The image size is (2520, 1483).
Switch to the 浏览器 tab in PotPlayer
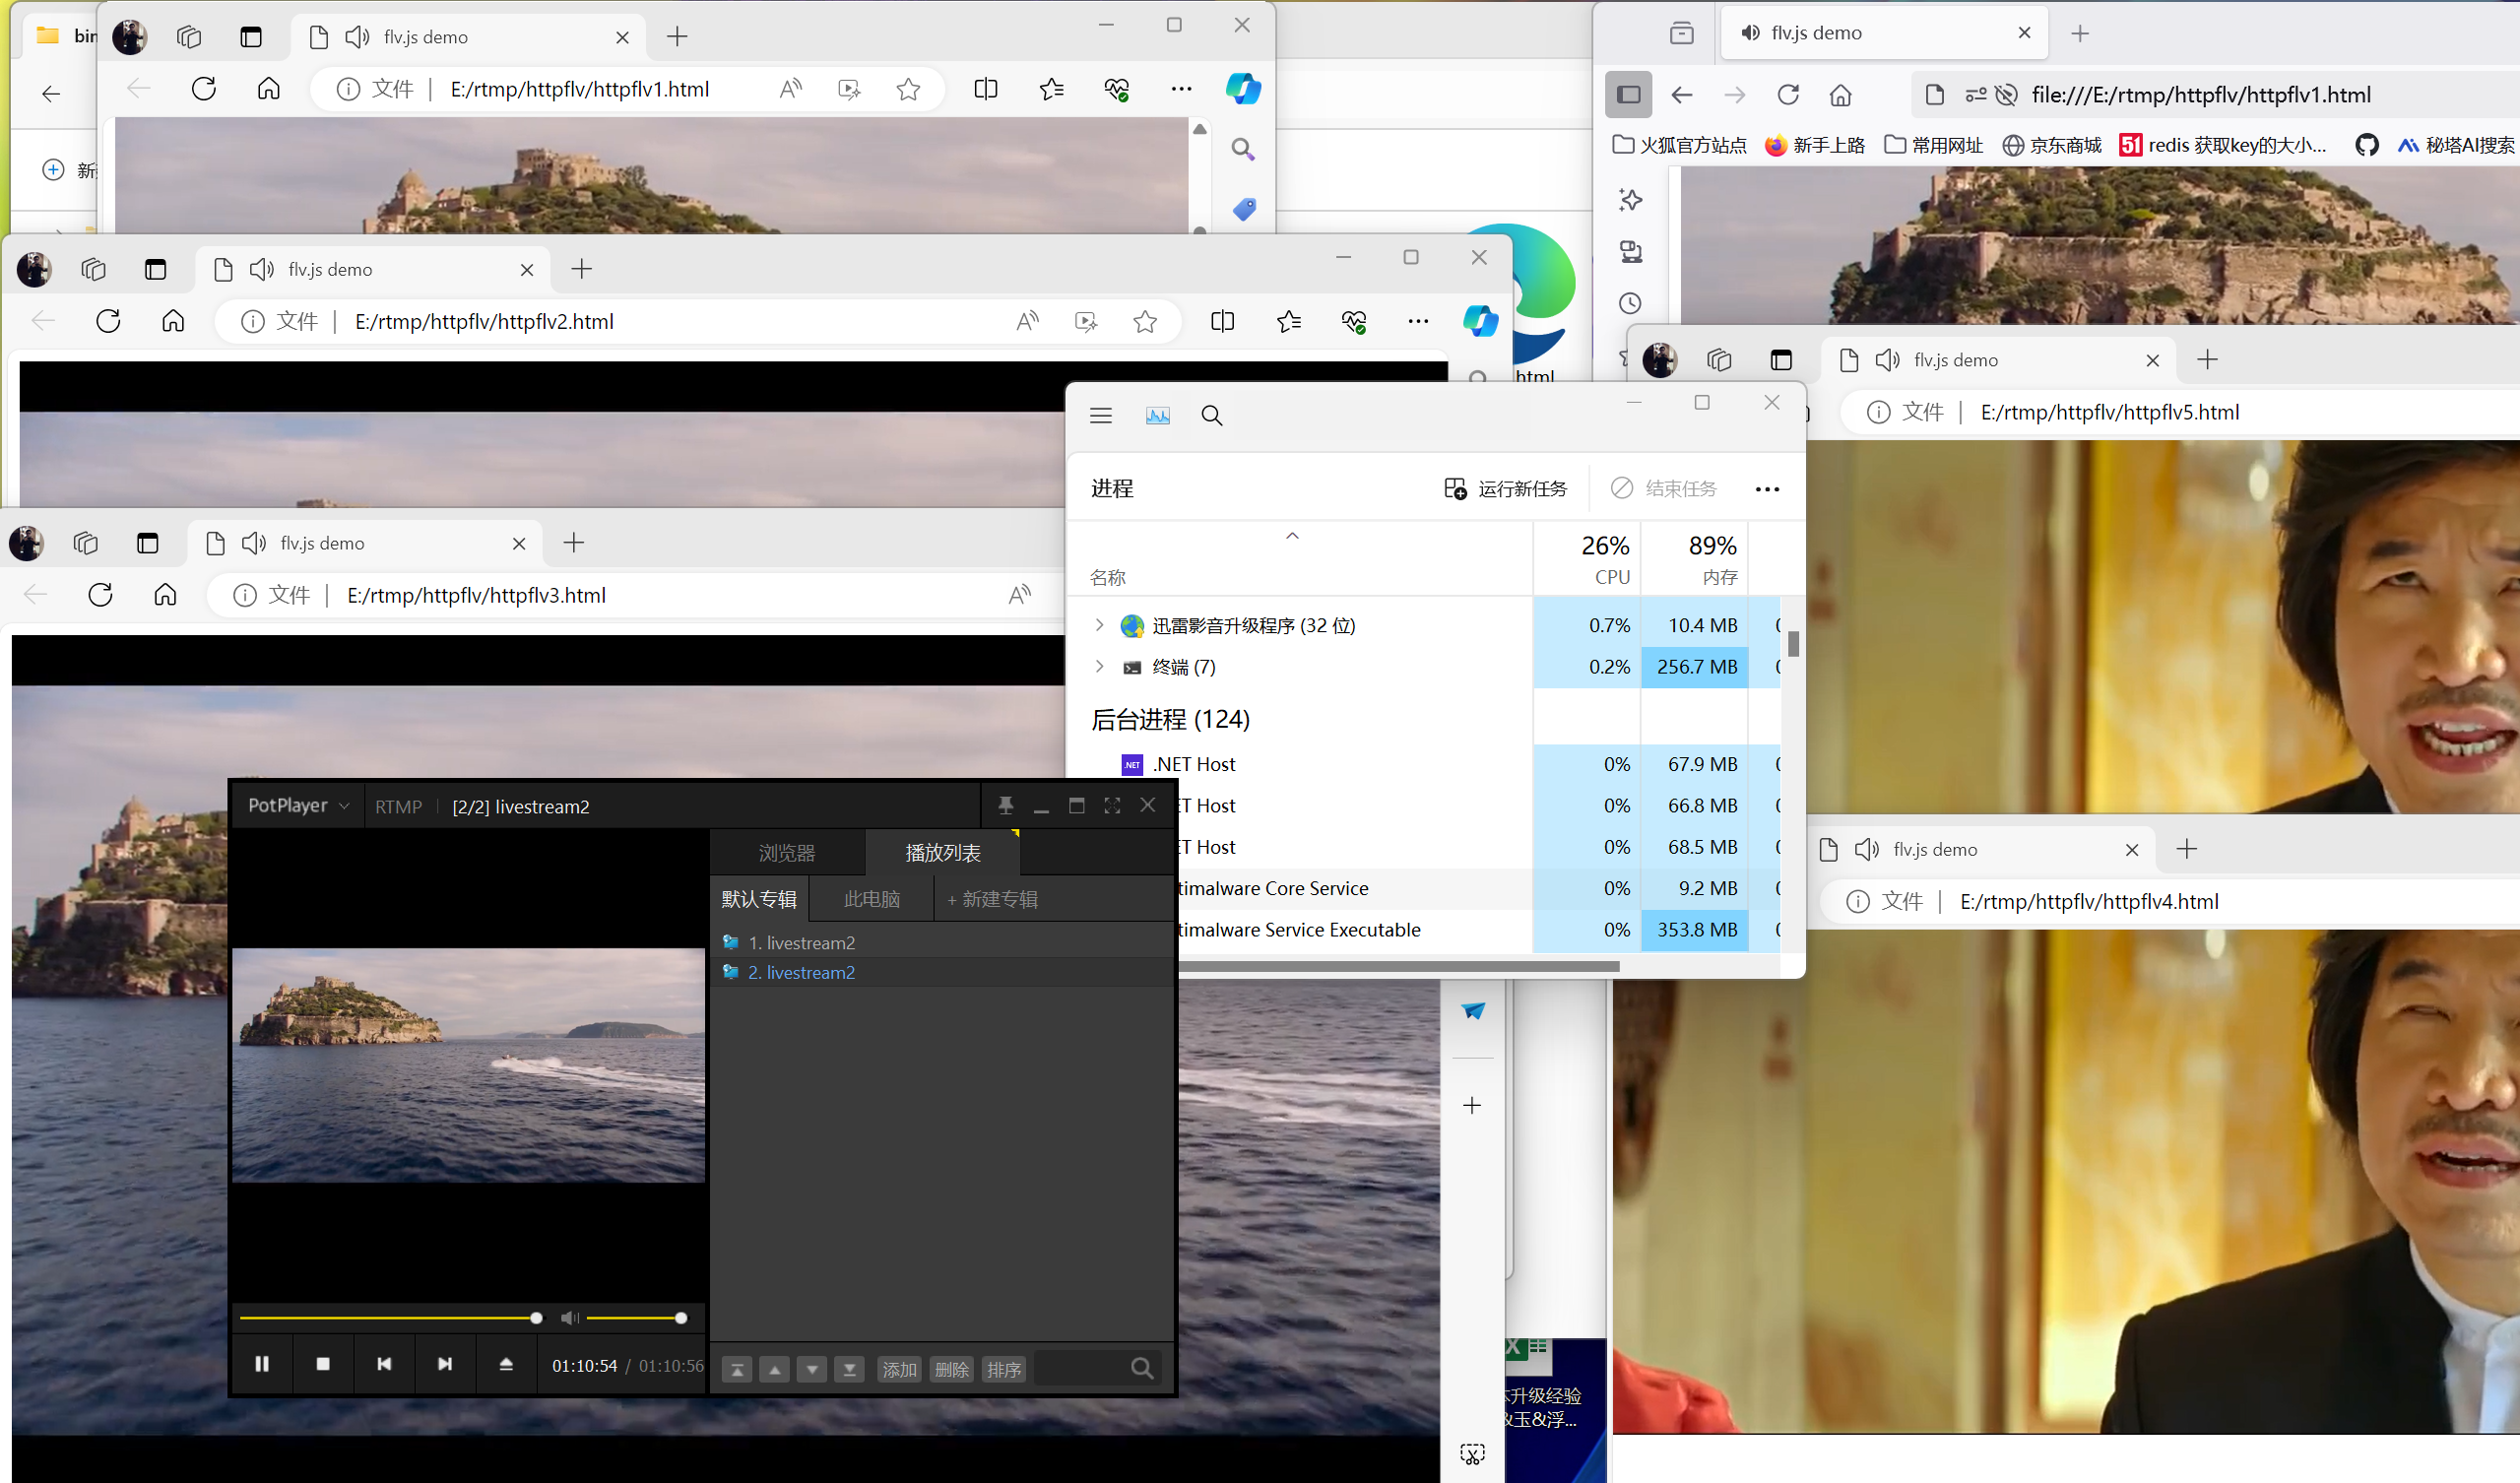[787, 853]
